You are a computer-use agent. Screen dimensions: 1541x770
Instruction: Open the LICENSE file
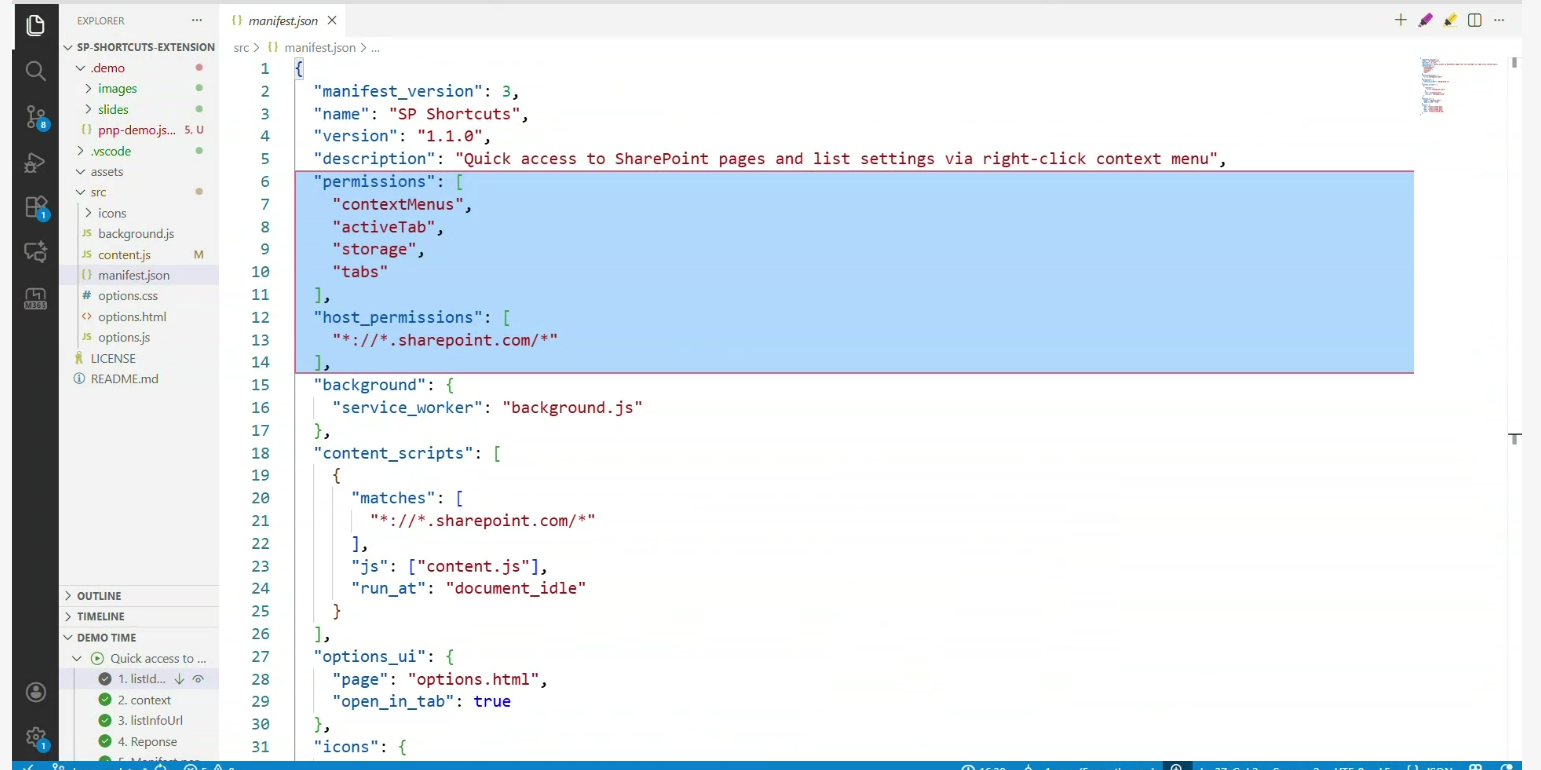[x=139, y=358]
